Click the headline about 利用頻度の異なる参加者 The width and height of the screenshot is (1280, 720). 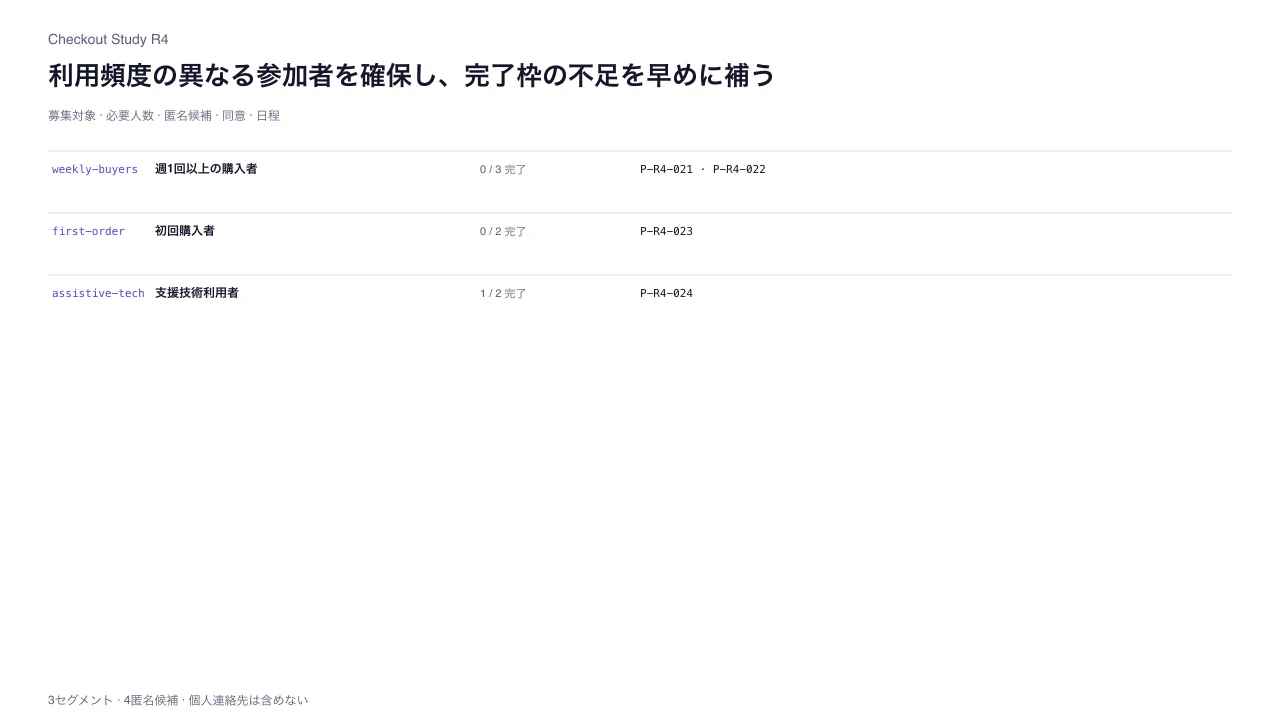[x=412, y=76]
